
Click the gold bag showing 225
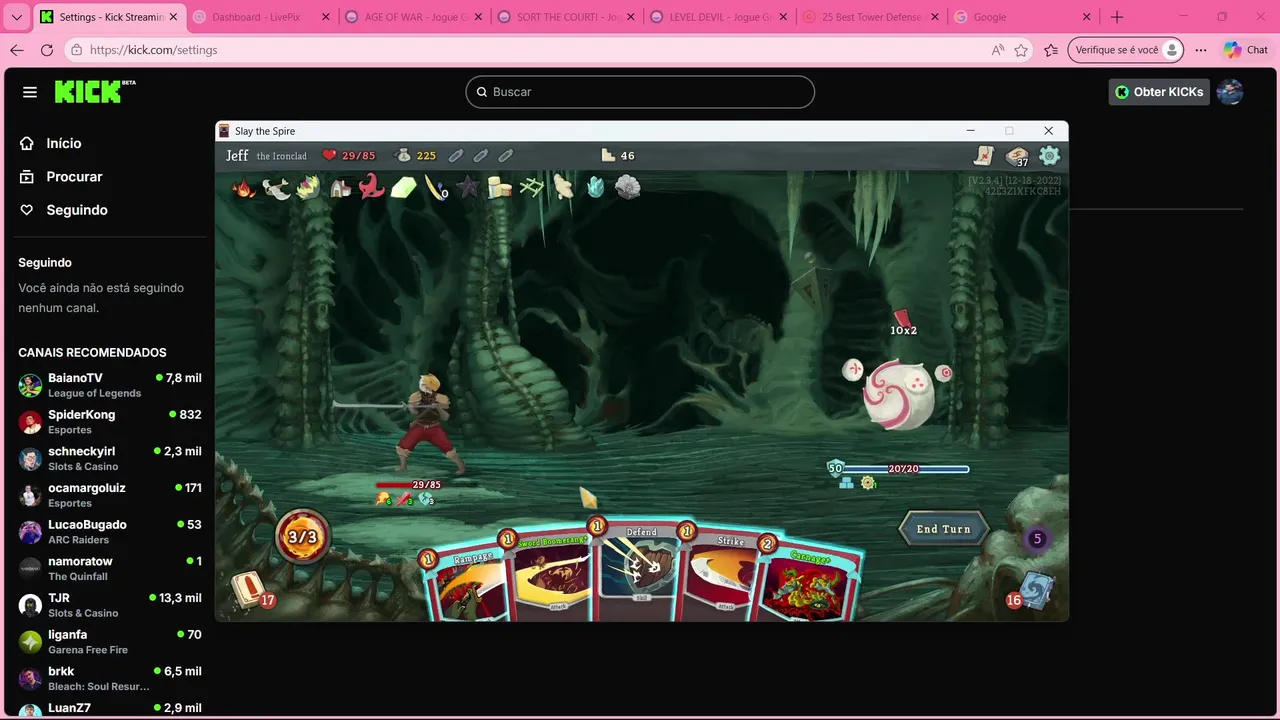(x=416, y=156)
